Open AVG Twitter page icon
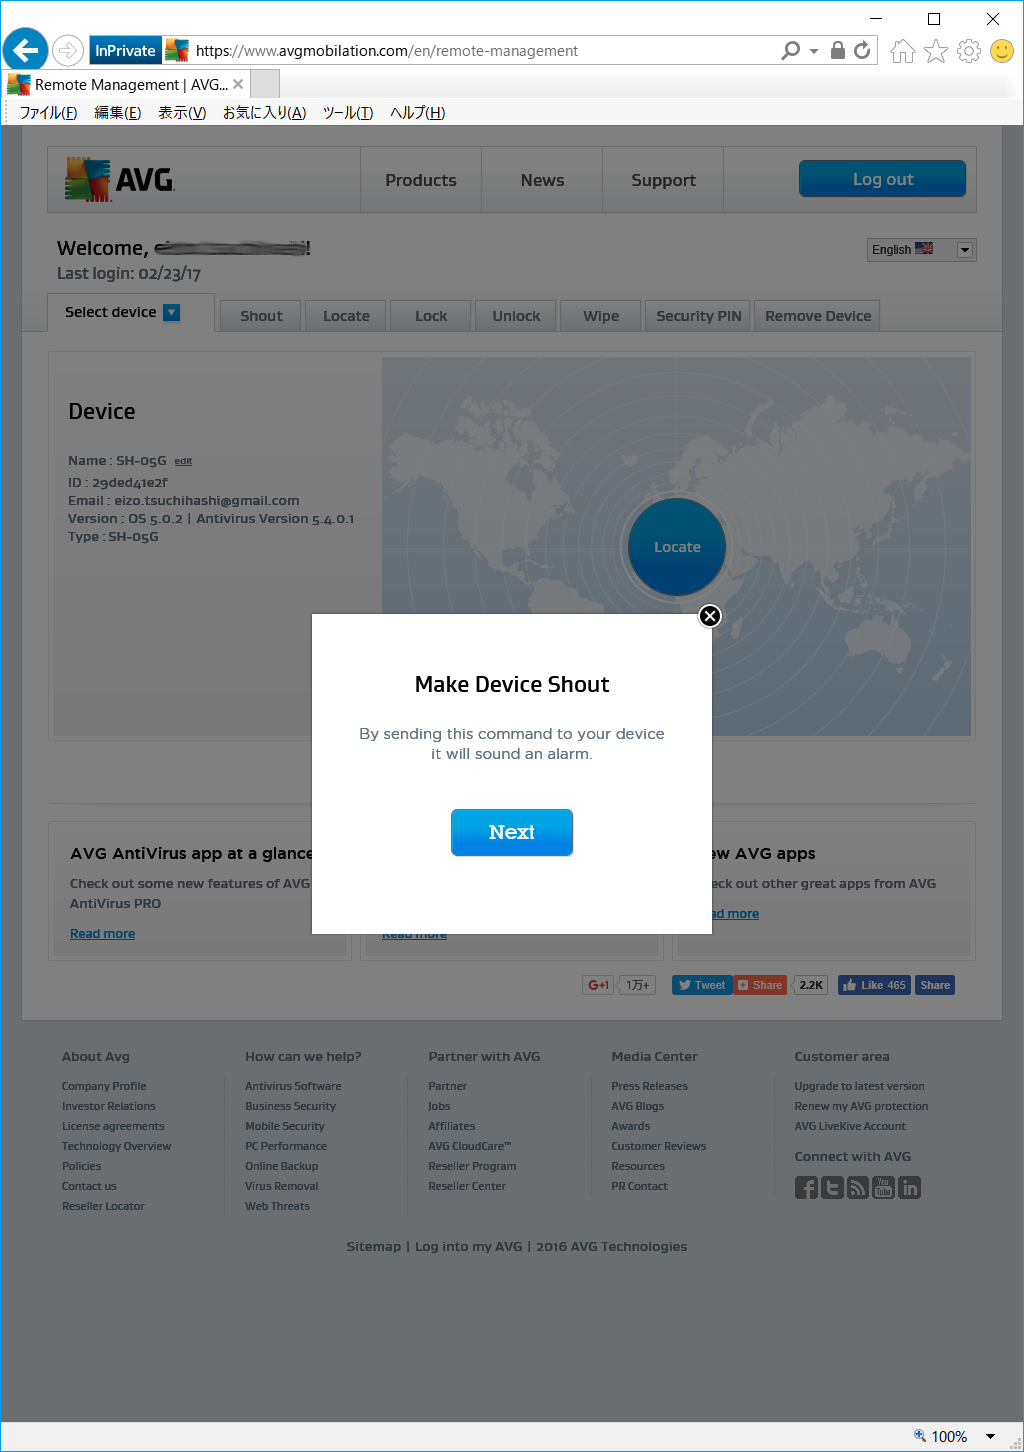This screenshot has width=1024, height=1452. pyautogui.click(x=832, y=1187)
